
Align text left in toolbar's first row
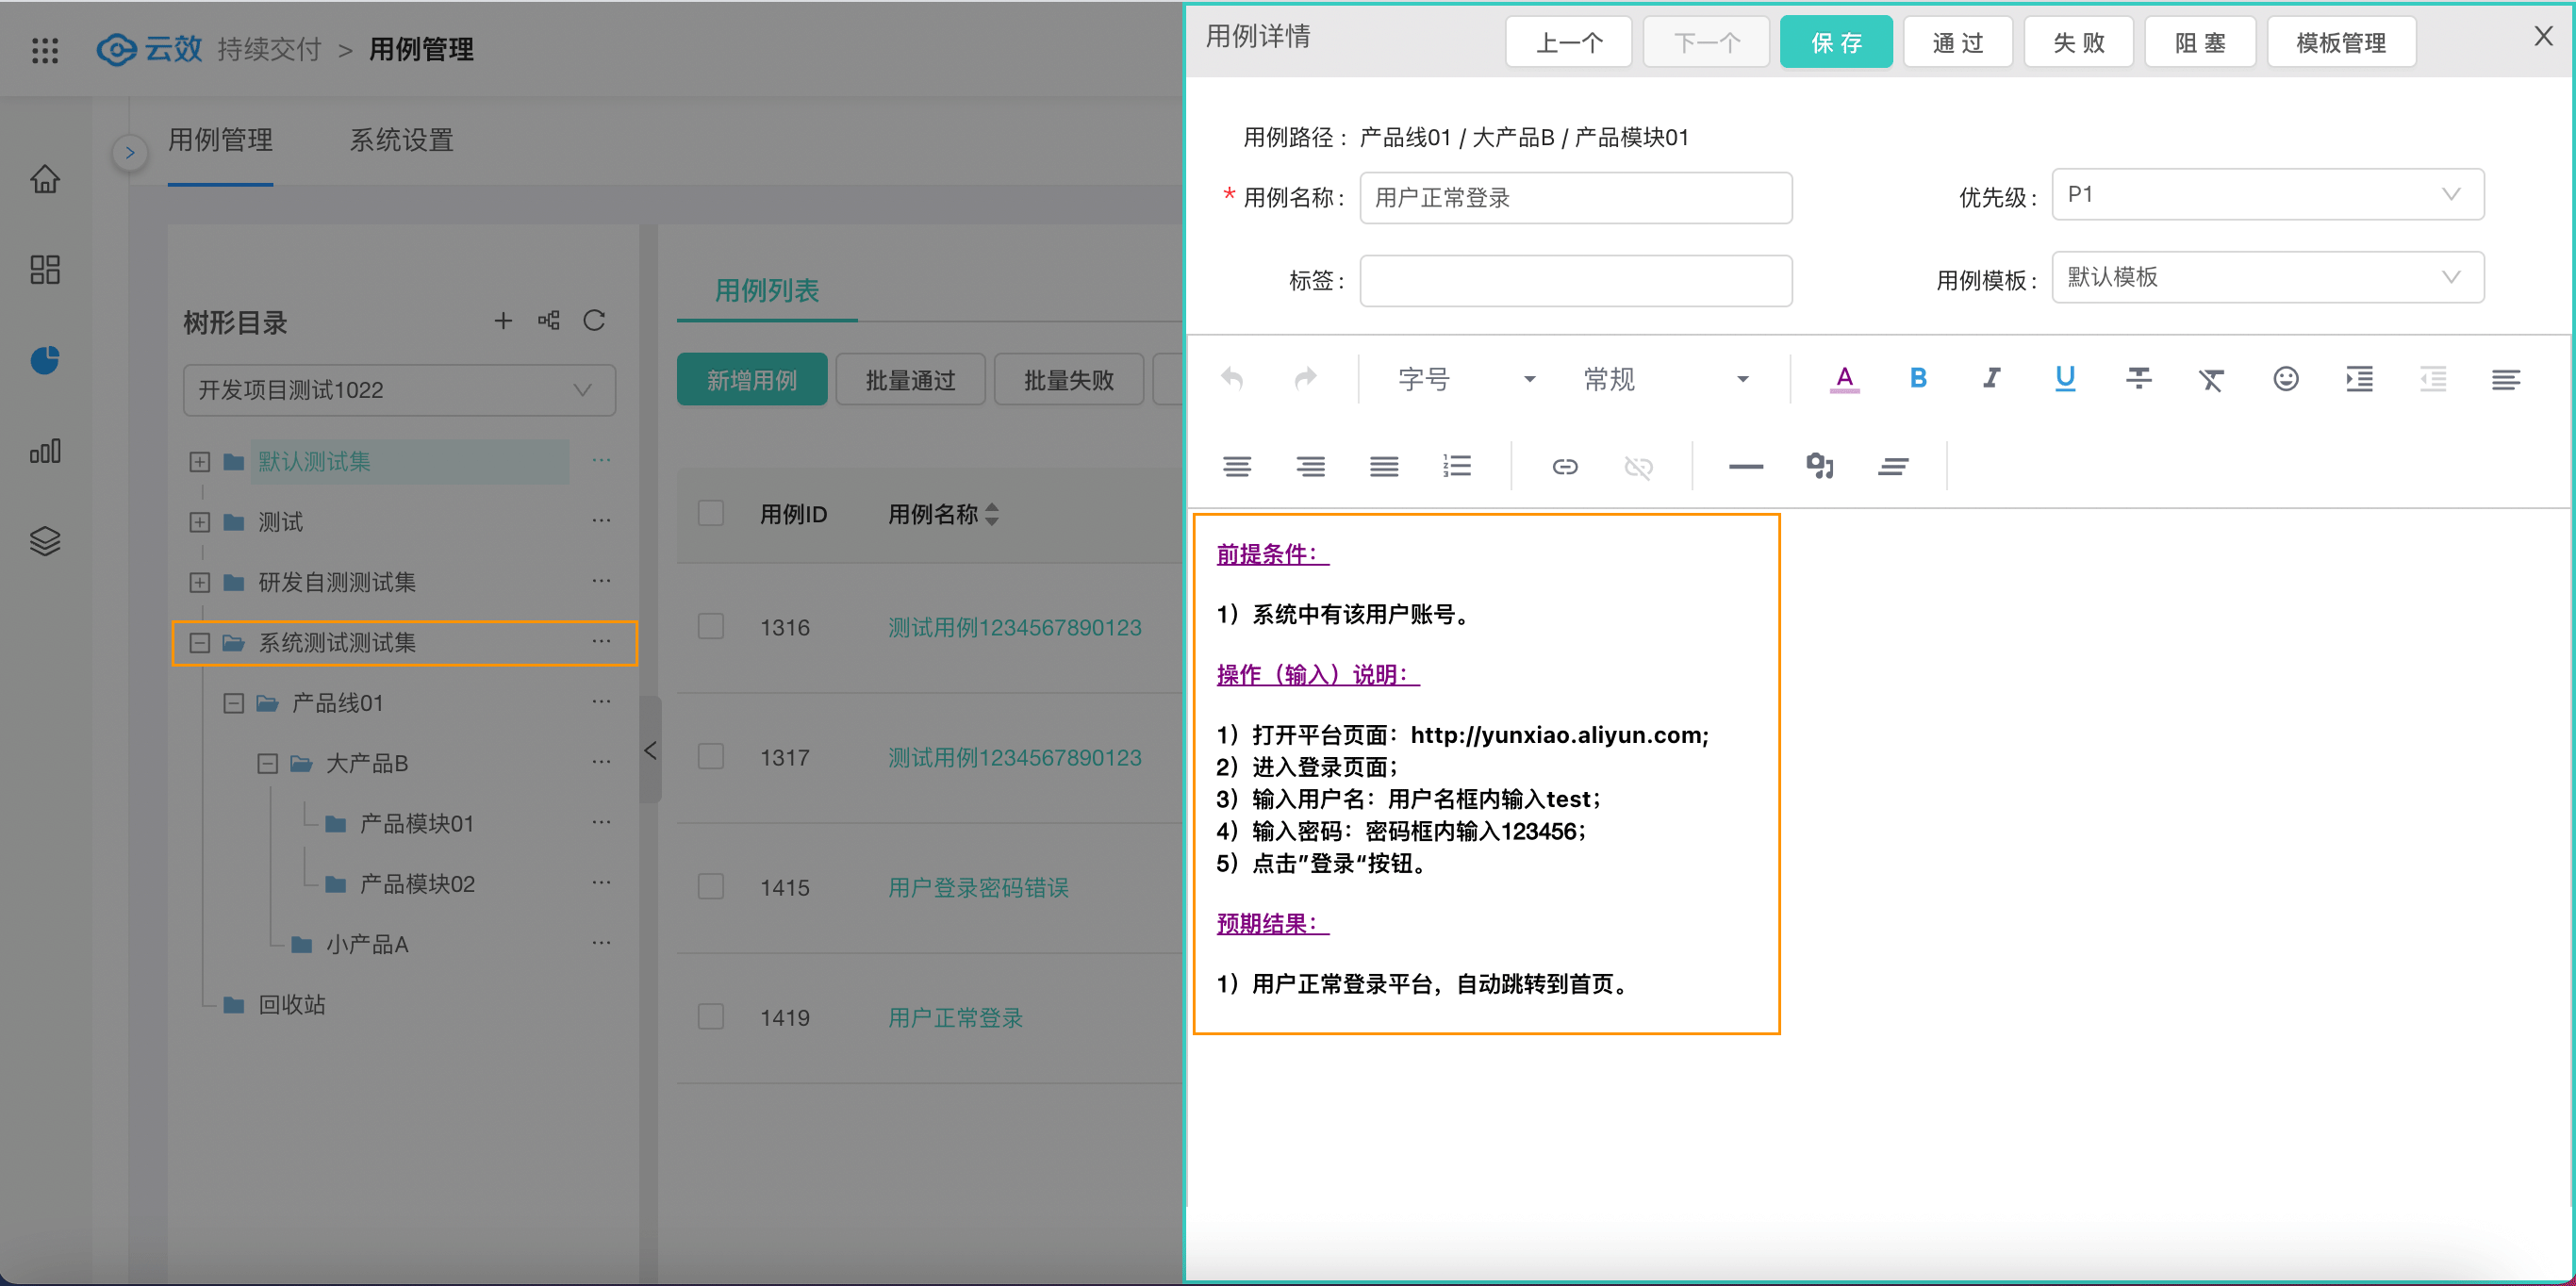coord(2506,379)
